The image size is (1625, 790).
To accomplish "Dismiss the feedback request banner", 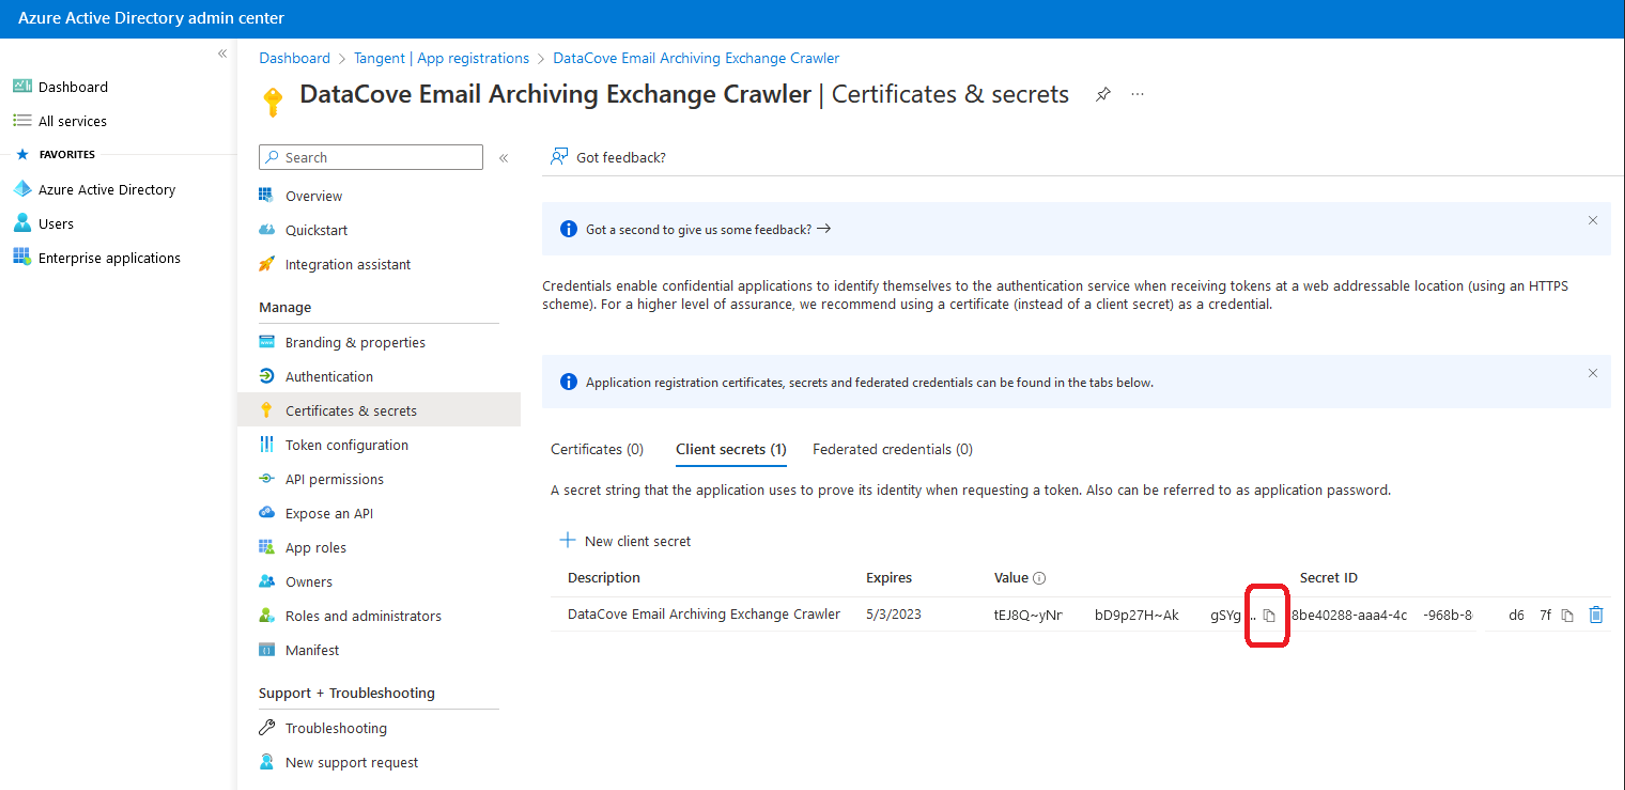I will (1593, 221).
